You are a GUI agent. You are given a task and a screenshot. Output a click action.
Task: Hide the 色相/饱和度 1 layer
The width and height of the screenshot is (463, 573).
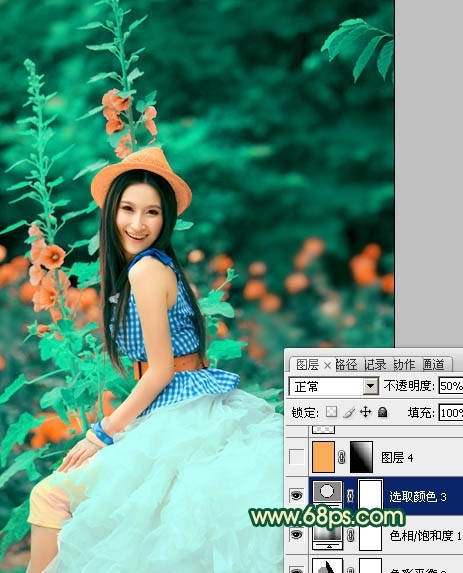point(296,535)
